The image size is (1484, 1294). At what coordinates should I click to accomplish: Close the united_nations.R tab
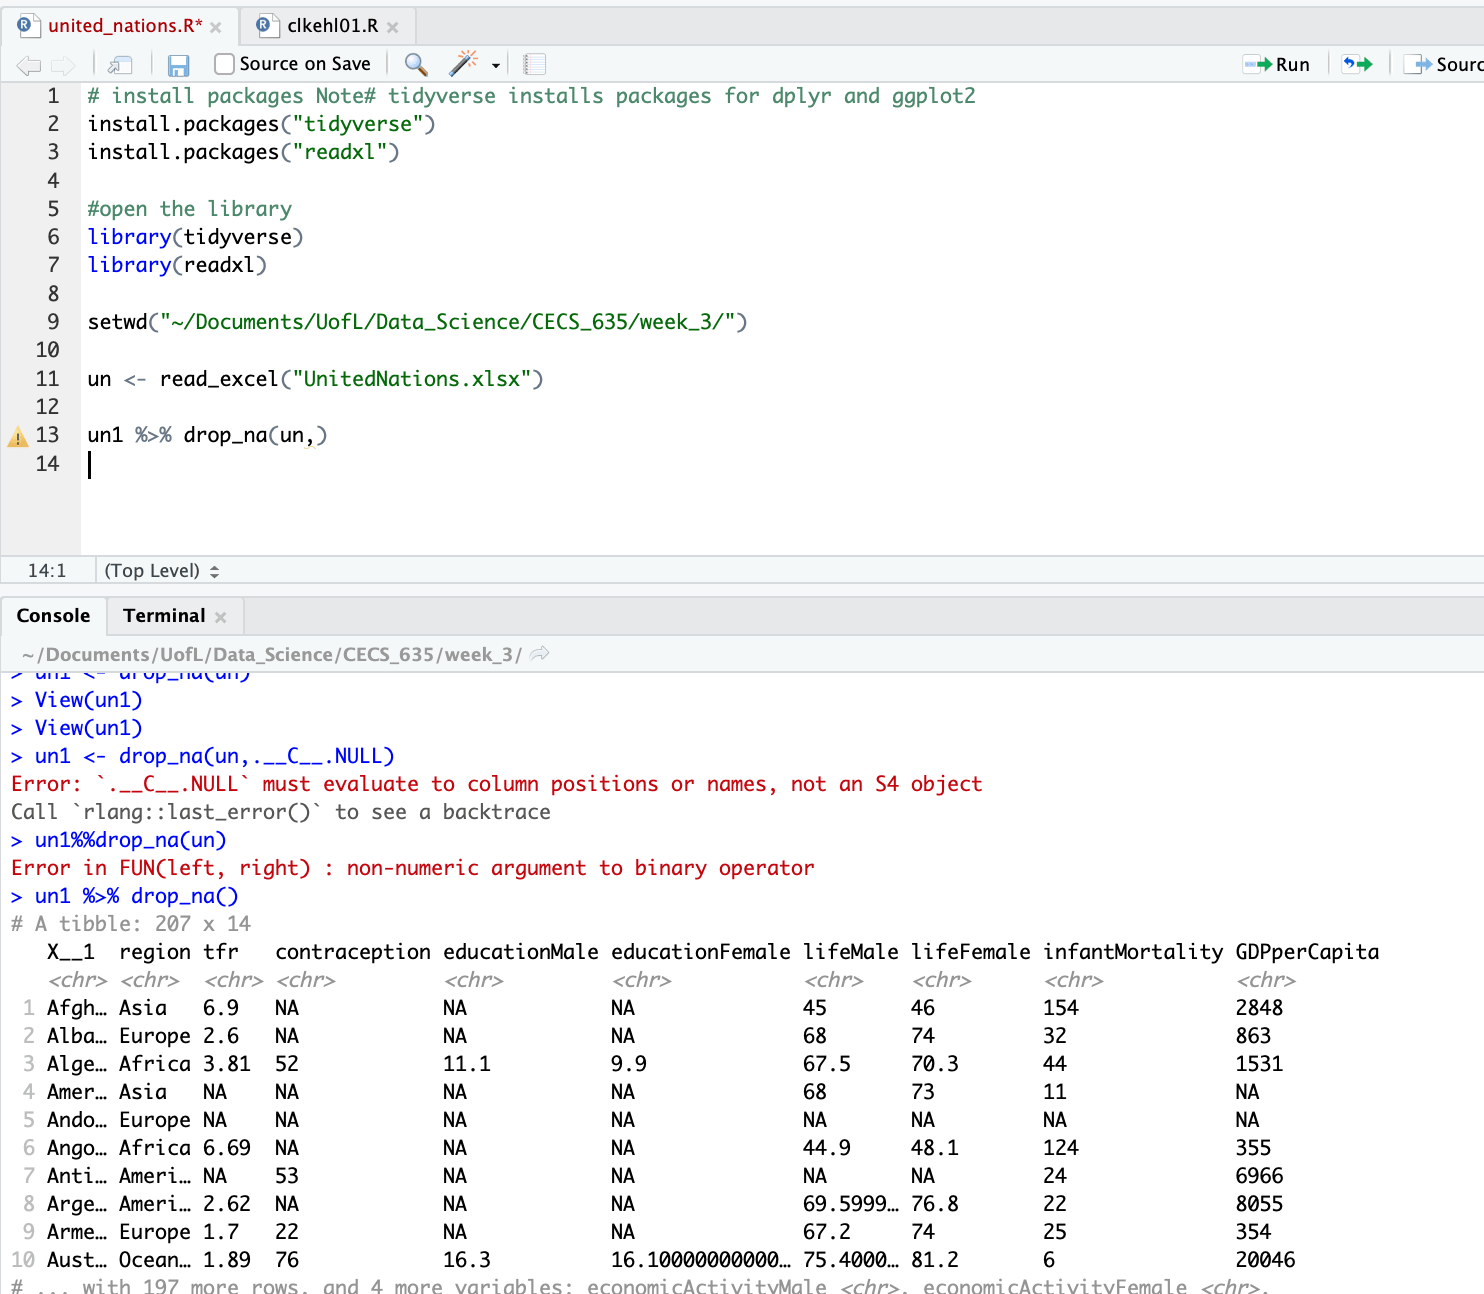click(216, 27)
